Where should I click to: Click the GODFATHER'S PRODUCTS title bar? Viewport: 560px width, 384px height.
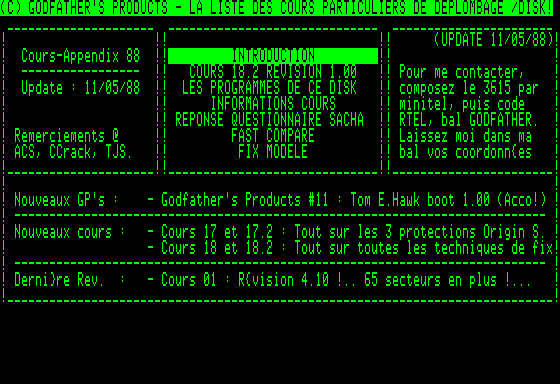[x=276, y=8]
